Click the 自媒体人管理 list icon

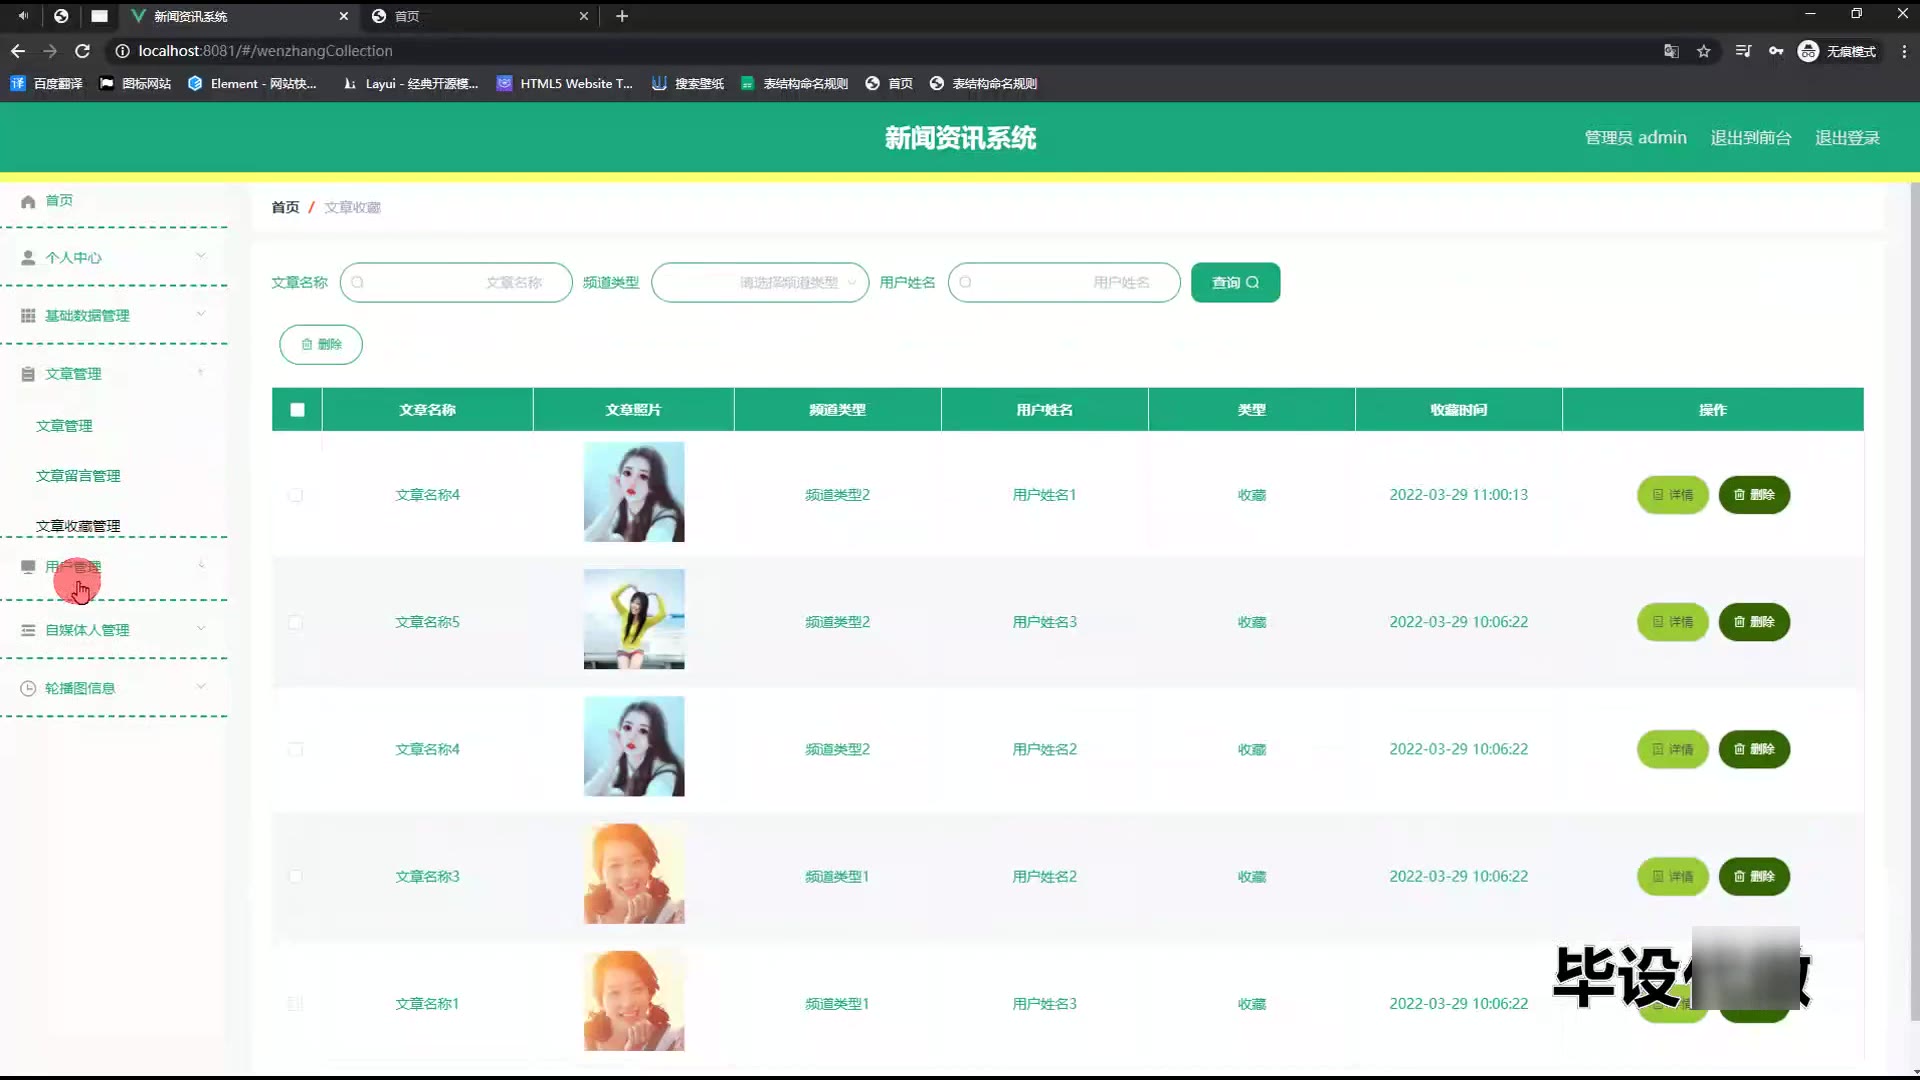coord(28,630)
